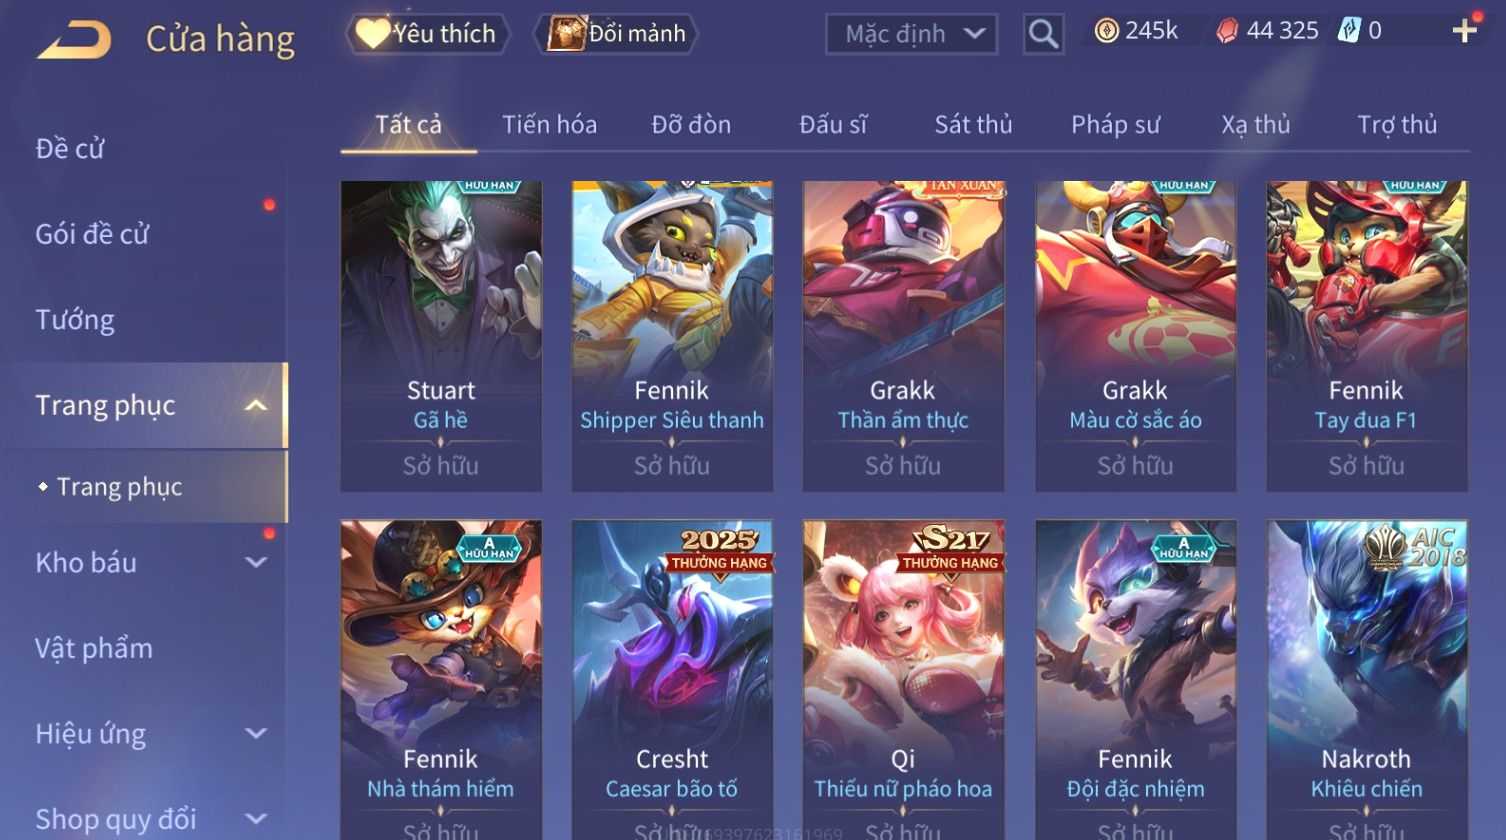Open Nakroth Khiêu chiến skin card
The image size is (1506, 840).
point(1367,679)
